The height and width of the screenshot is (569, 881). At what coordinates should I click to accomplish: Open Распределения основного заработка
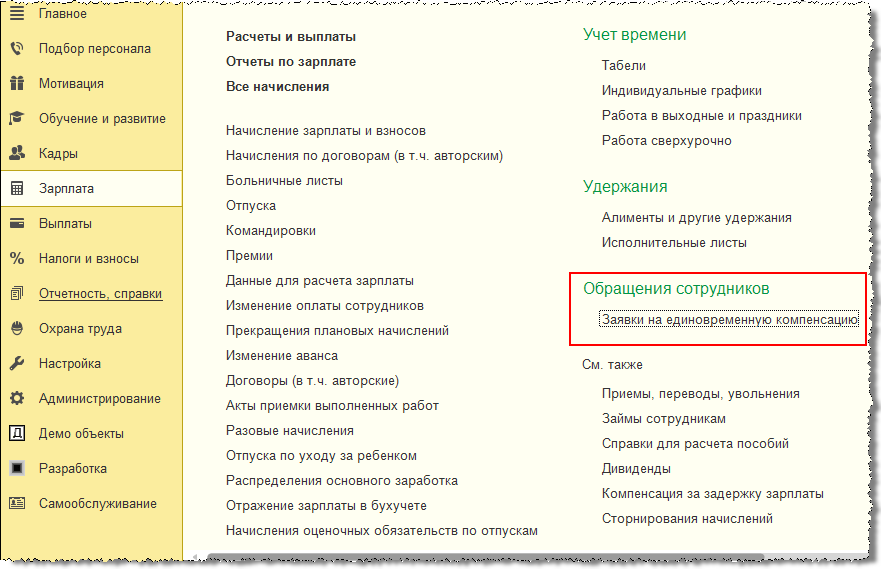pos(342,481)
